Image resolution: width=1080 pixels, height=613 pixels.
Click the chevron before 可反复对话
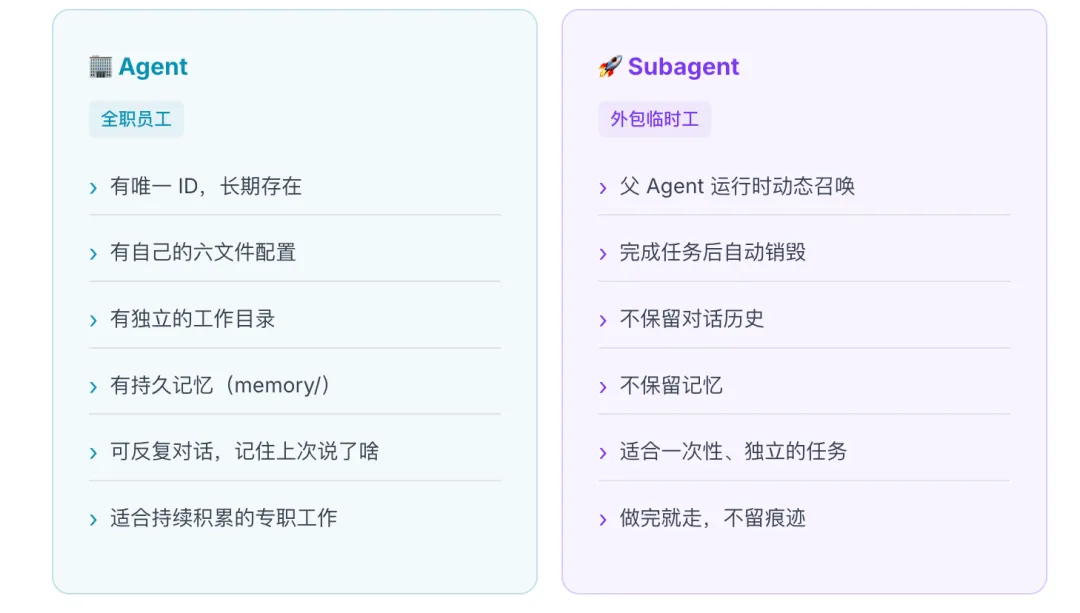coord(93,454)
